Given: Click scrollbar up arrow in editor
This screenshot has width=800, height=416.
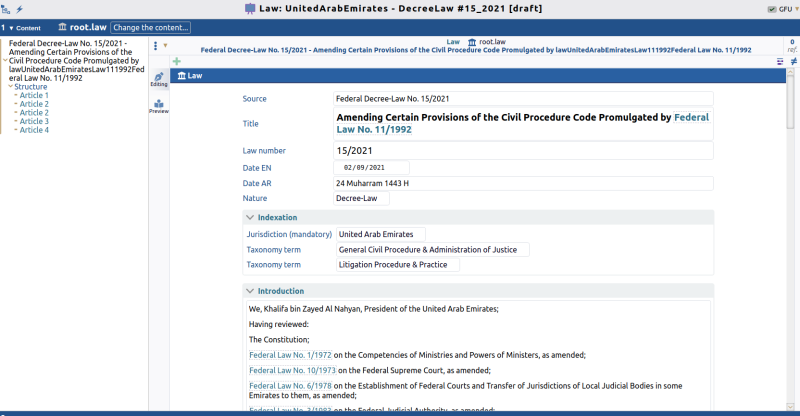Looking at the screenshot, I should [x=790, y=72].
